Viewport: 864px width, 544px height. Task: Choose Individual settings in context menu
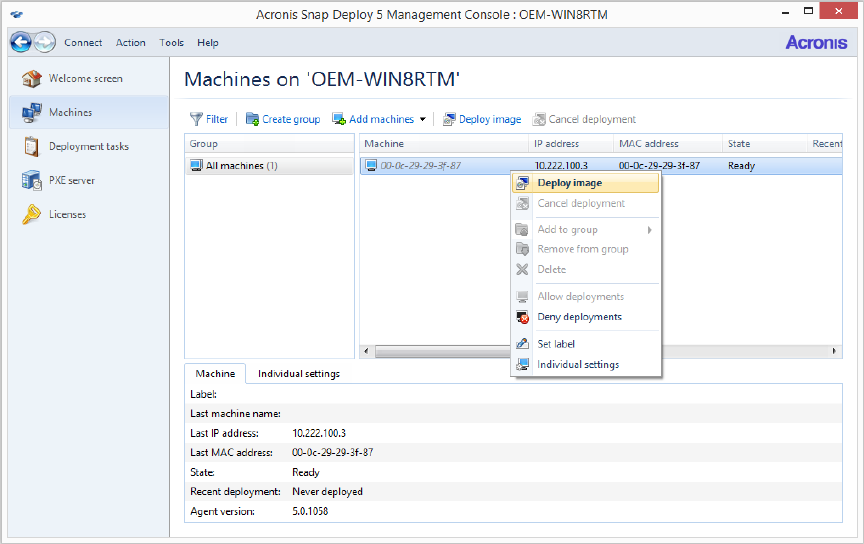586,364
